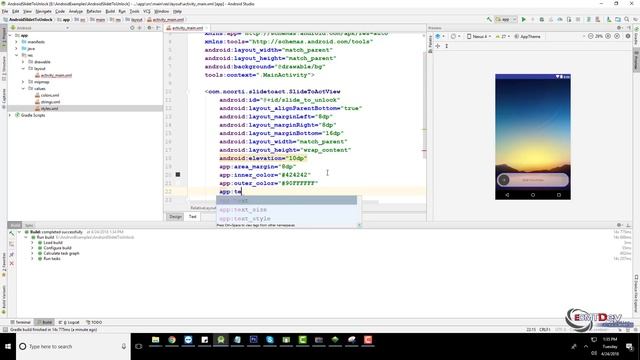Open the Build window settings gear icon
Screen dimensions: 640x360
click(x=620, y=225)
